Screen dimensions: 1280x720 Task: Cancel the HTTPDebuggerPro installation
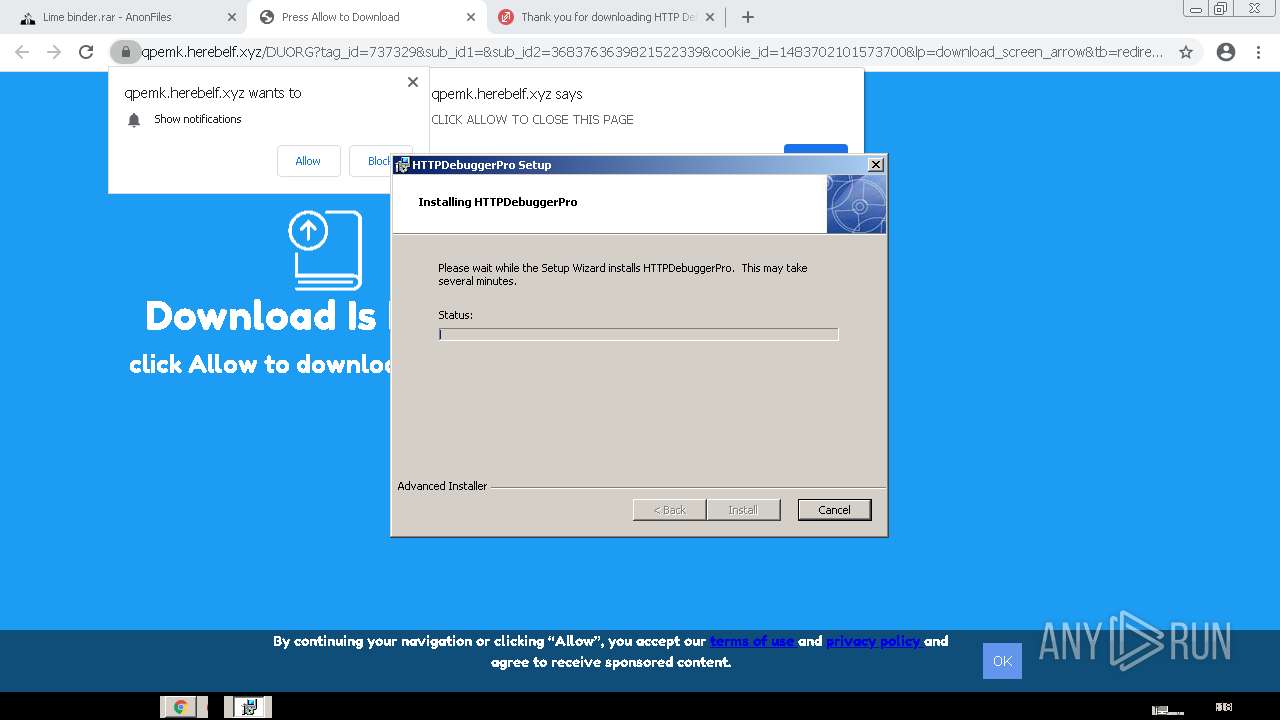[834, 510]
